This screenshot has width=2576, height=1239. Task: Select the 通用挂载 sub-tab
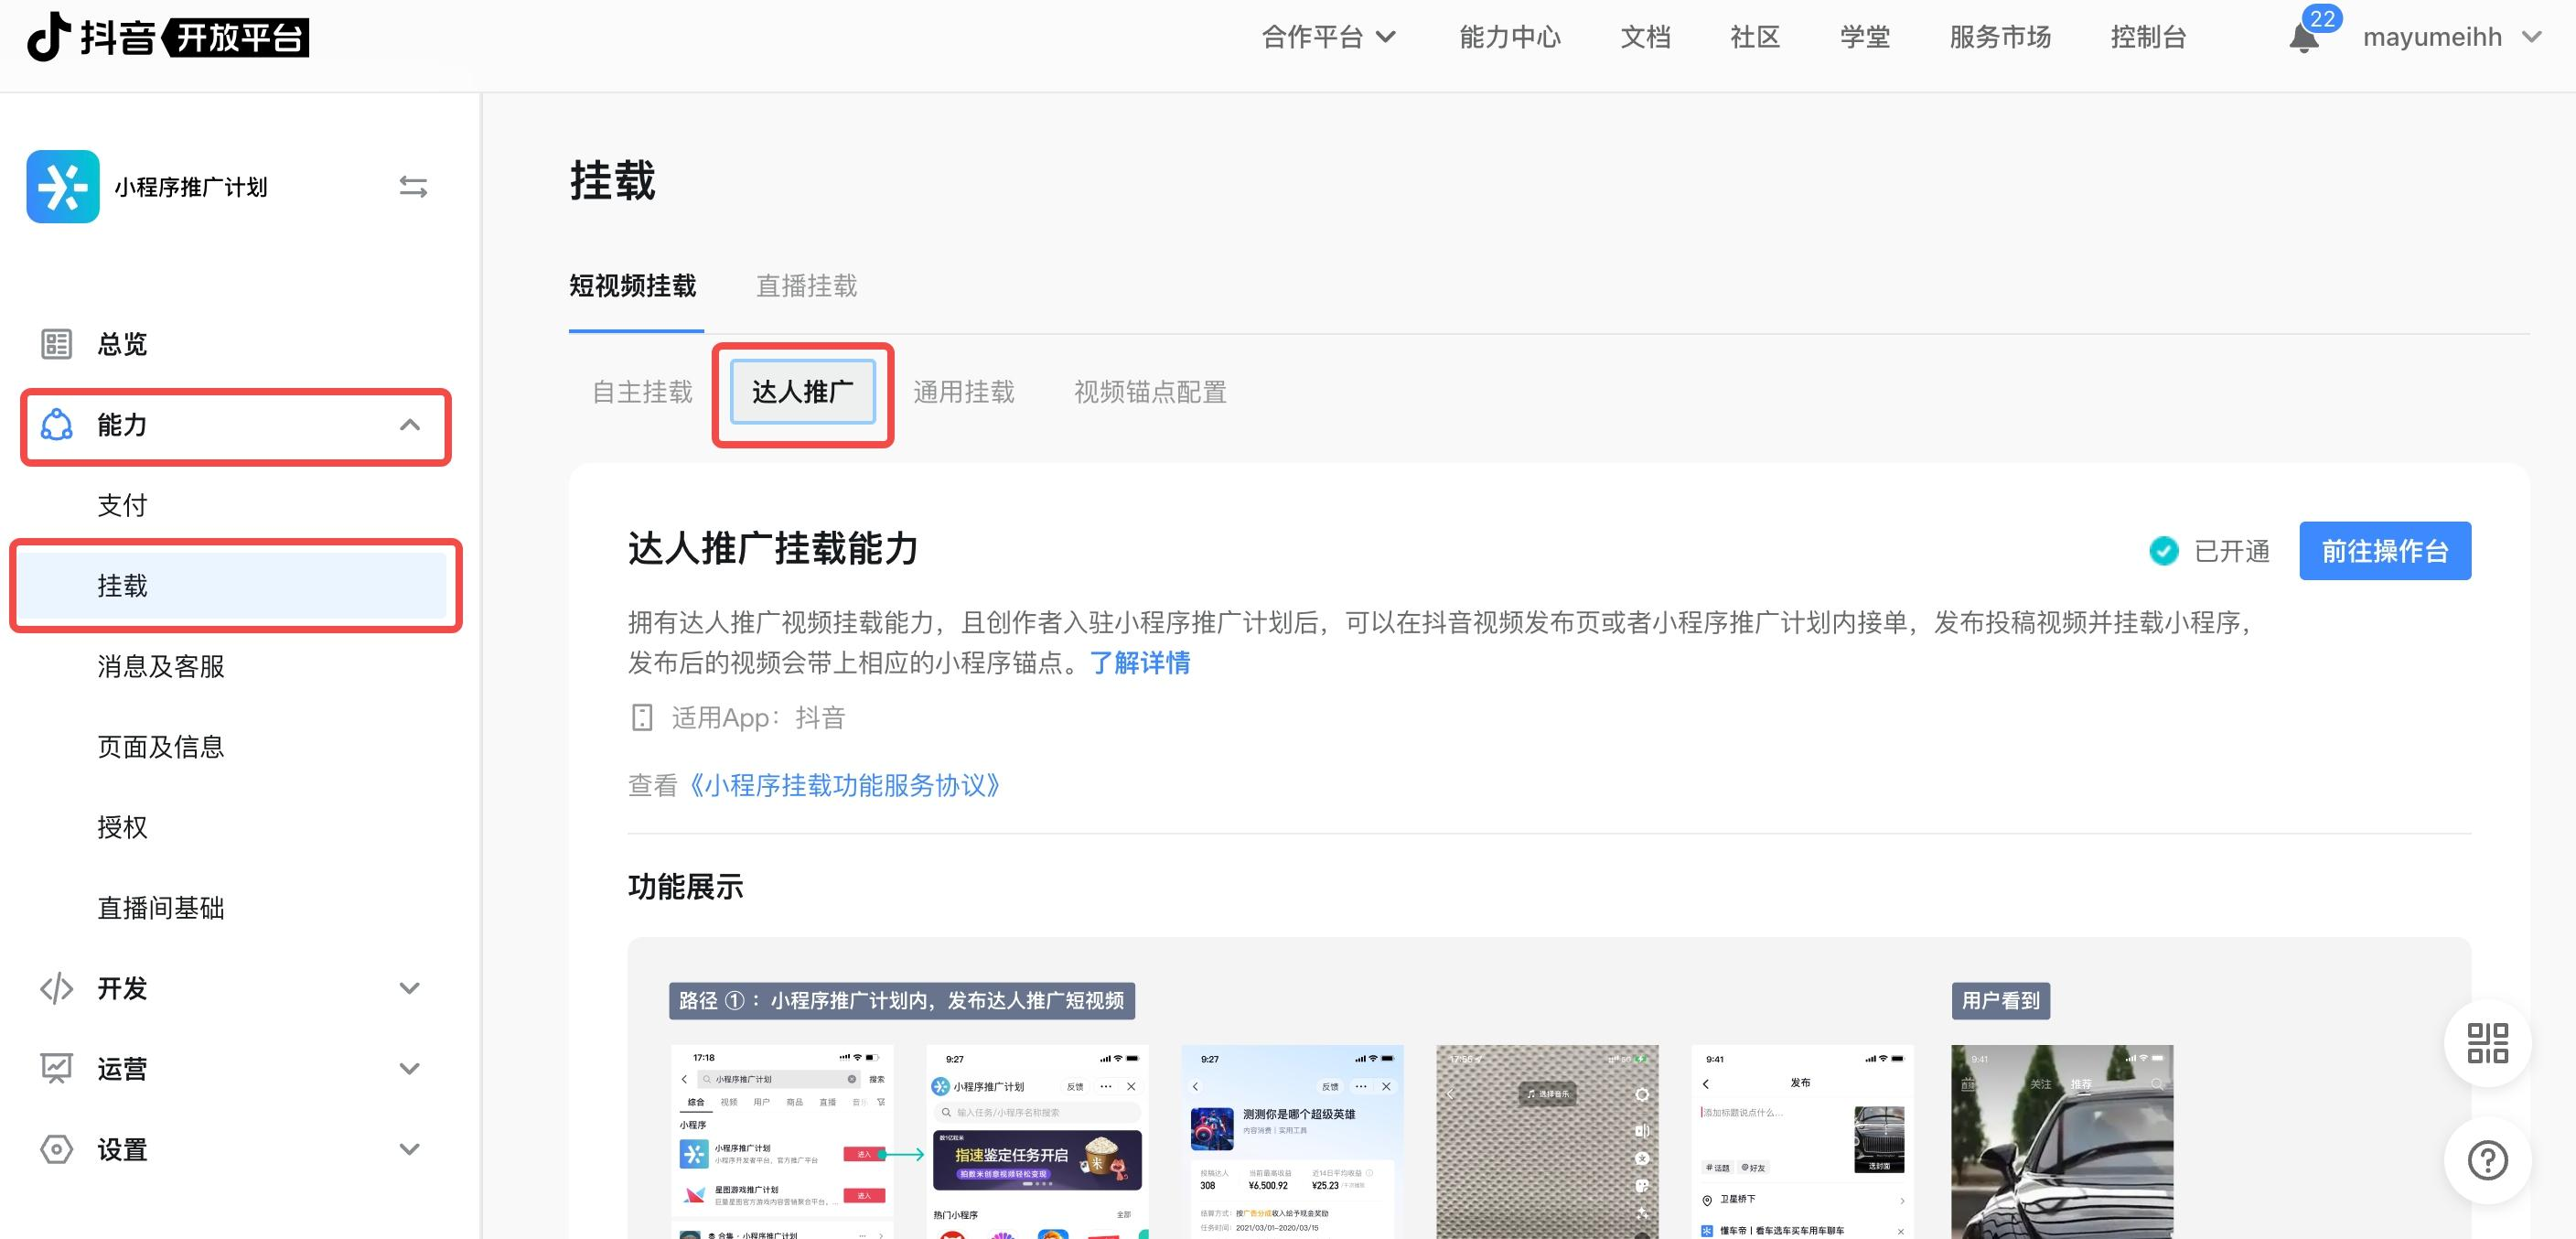pos(964,392)
